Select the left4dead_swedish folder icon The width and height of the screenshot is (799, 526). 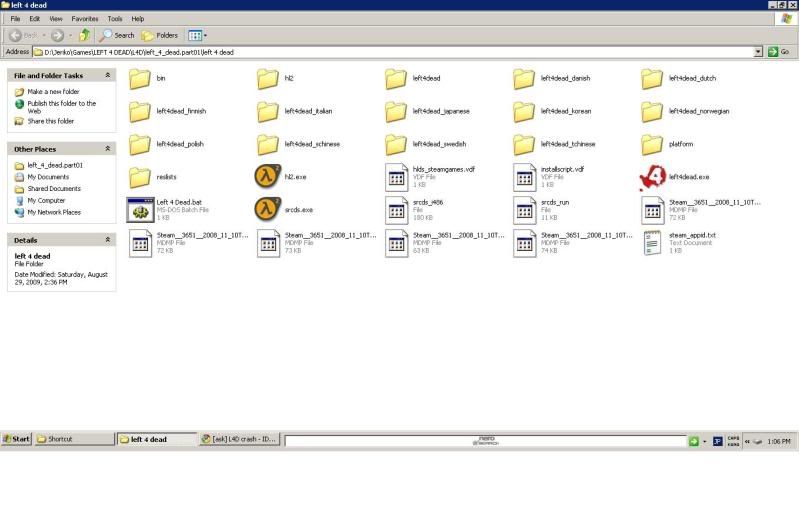pos(395,145)
